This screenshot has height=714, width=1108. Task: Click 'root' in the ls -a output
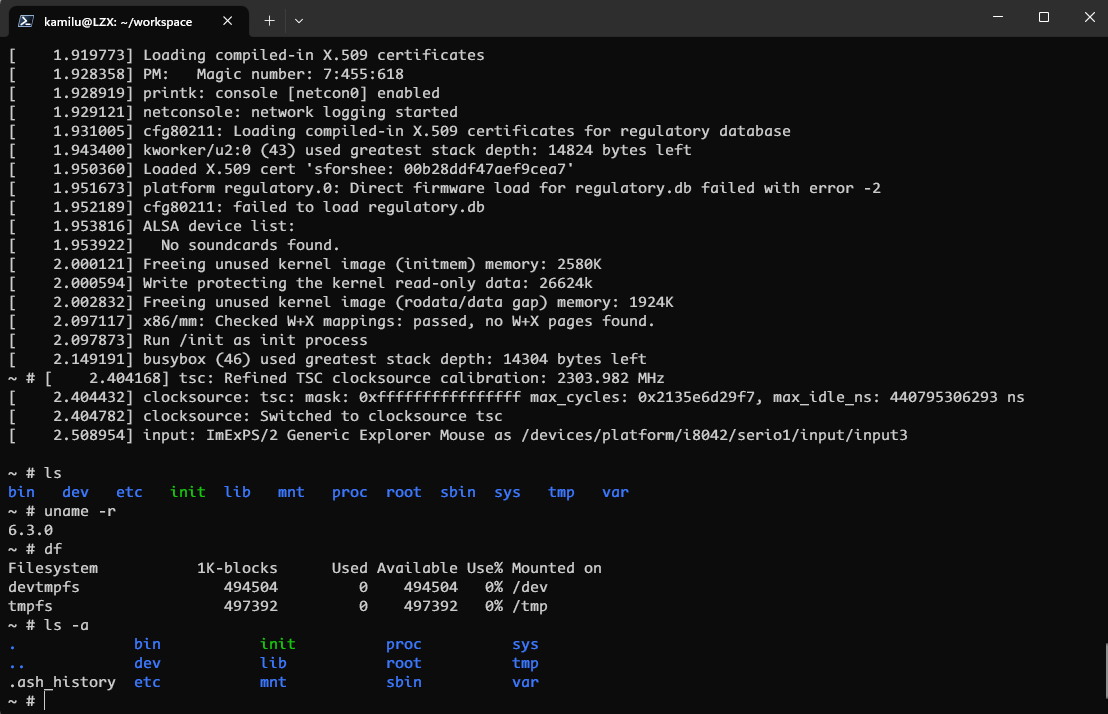[x=403, y=663]
